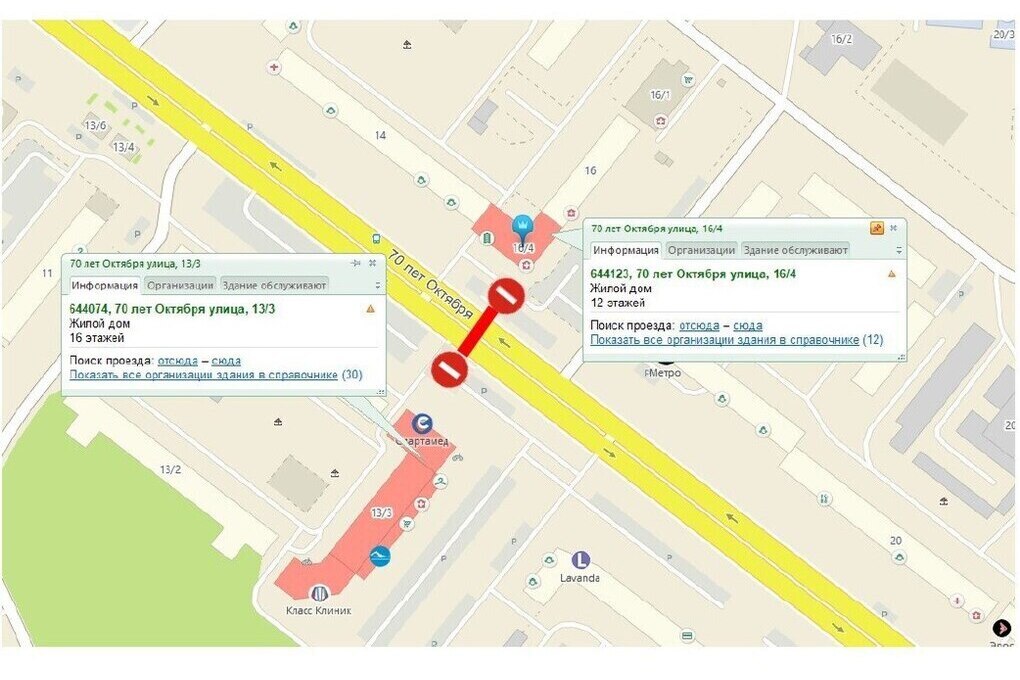Click the upper red no-entry sign on the road
The height and width of the screenshot is (680, 1020).
point(506,297)
